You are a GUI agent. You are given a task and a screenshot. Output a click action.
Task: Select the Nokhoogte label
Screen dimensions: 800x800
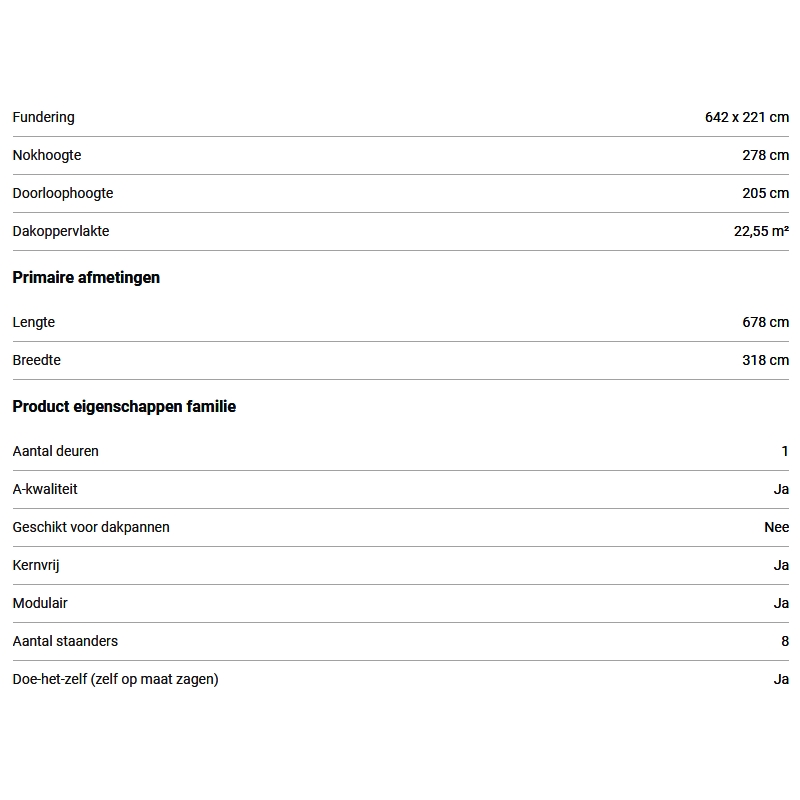coord(47,155)
